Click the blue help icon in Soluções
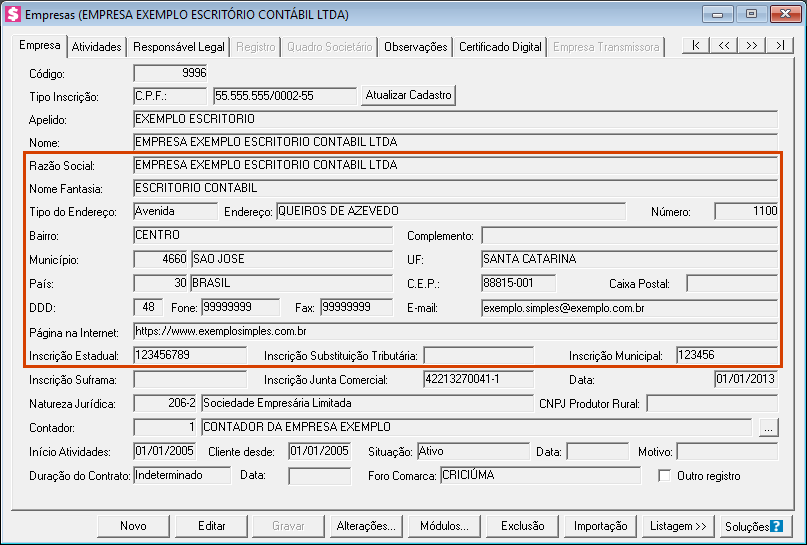This screenshot has width=807, height=545. pos(775,526)
